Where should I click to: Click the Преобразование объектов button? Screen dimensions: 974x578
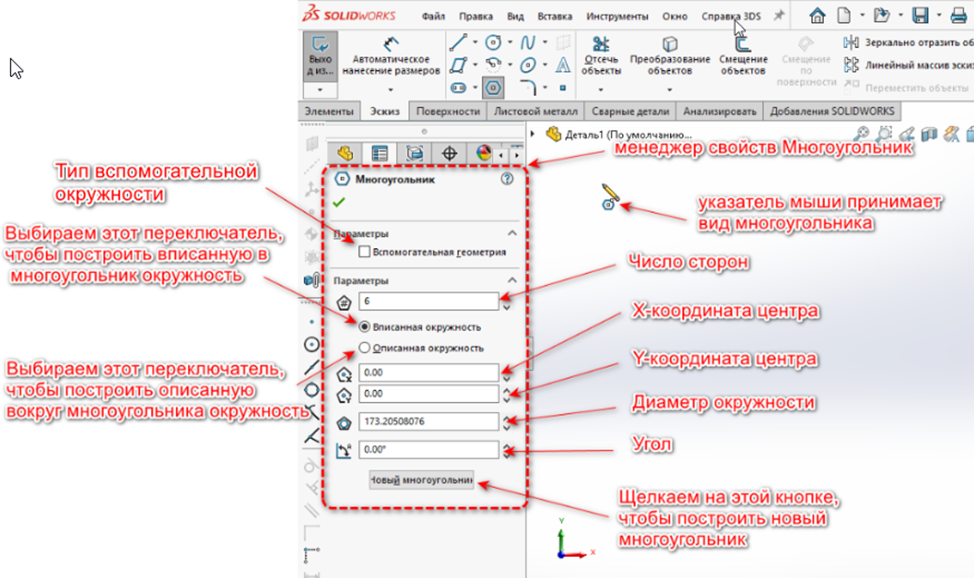pos(670,56)
